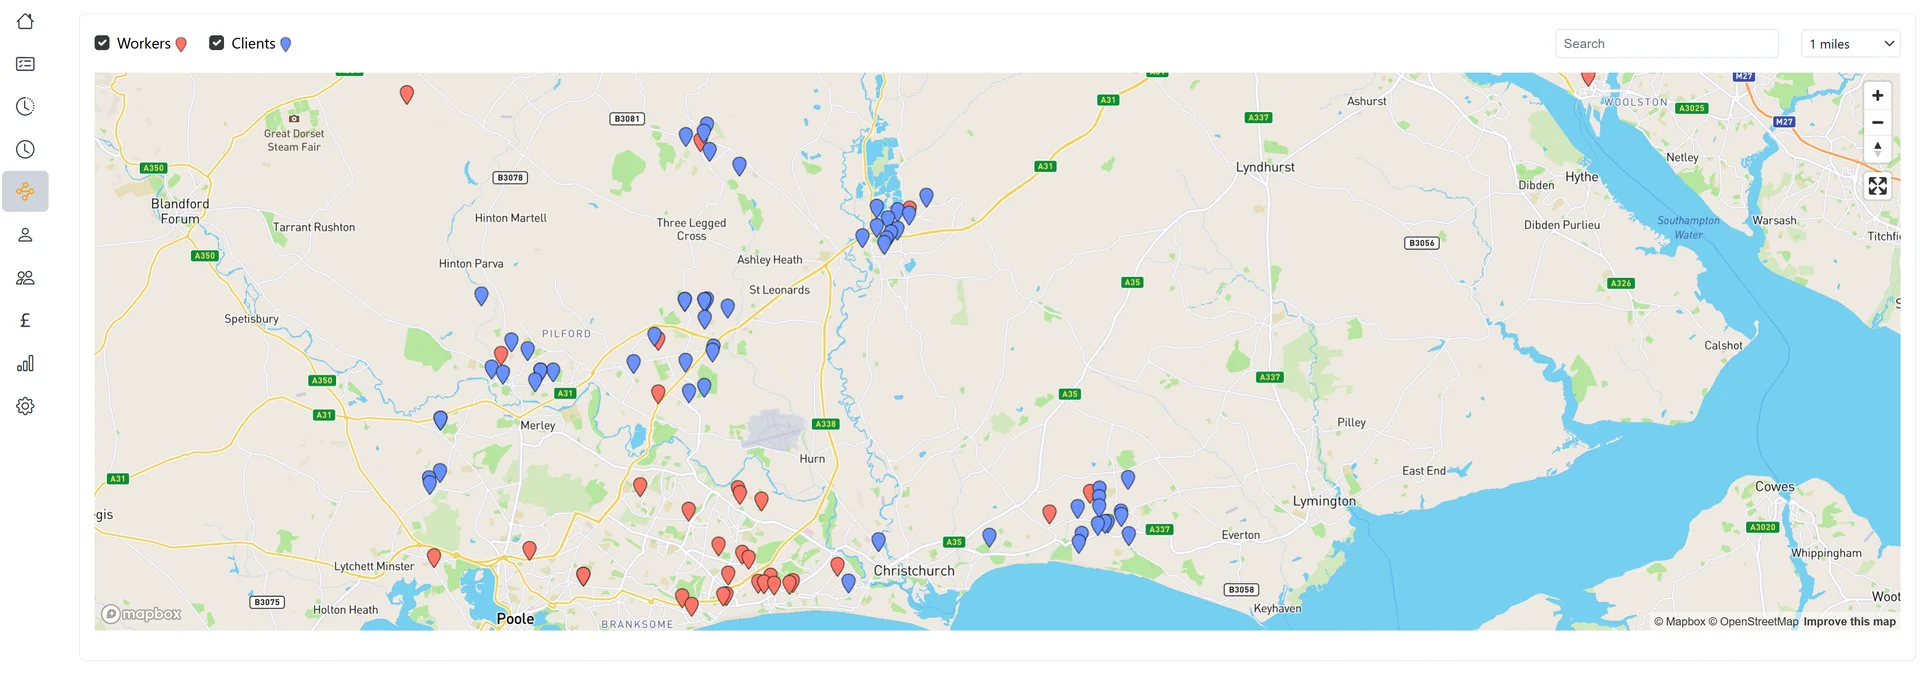Image resolution: width=1920 pixels, height=675 pixels.
Task: Uncheck the Workers checkbox
Action: click(102, 43)
